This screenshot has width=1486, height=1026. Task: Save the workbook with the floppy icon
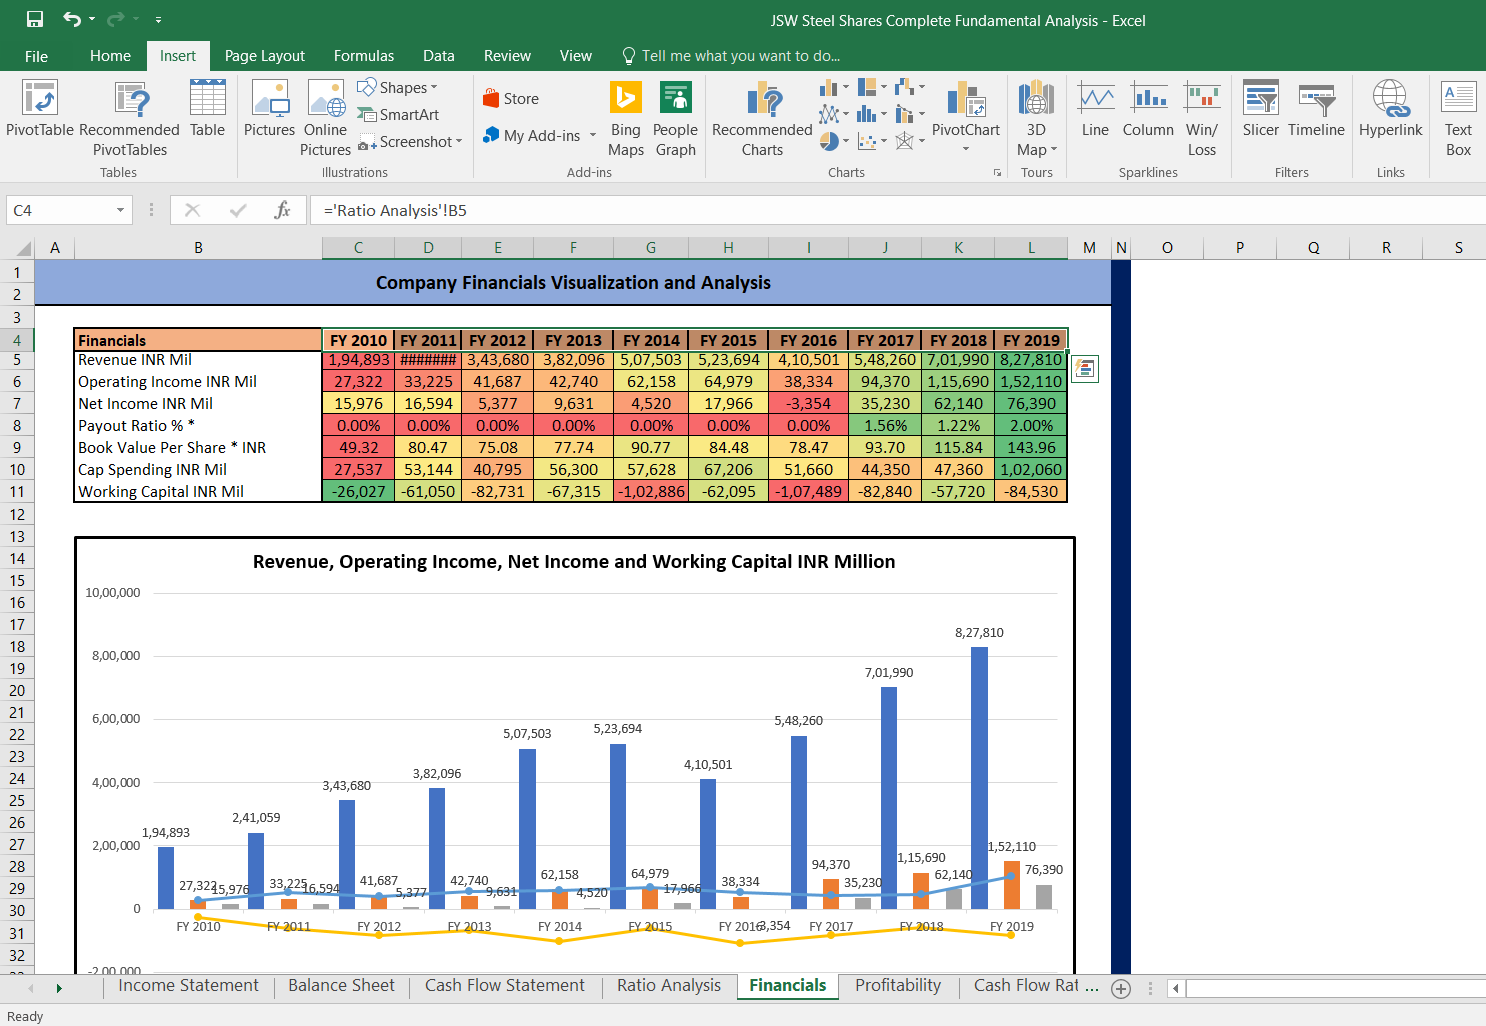coord(35,19)
